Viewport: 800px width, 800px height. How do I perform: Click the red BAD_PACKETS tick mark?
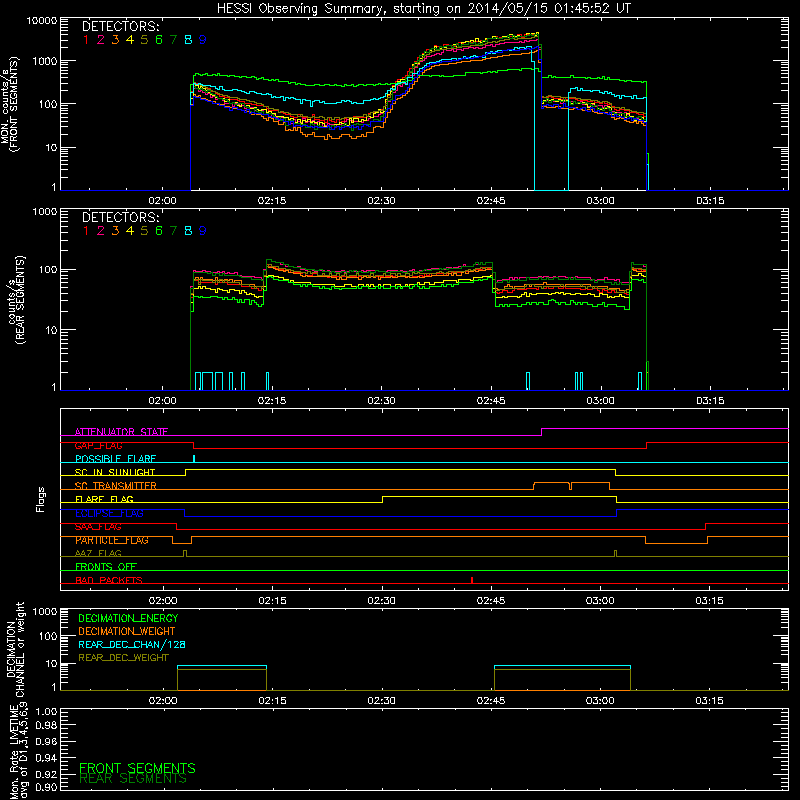coord(472,580)
